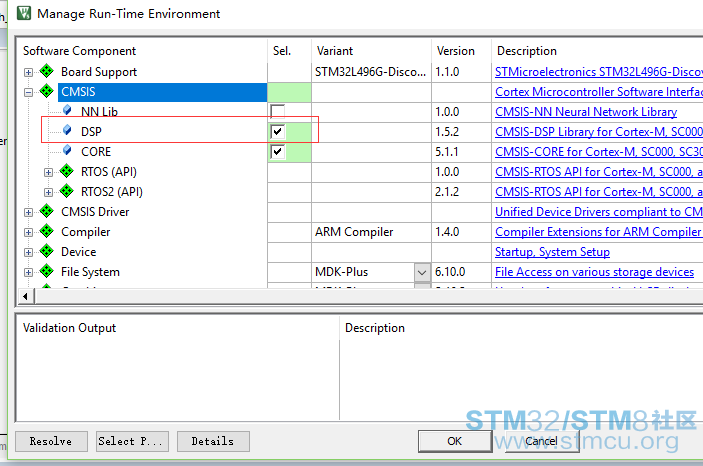Click the Details button
Screen dimensions: 703x466
[213, 441]
